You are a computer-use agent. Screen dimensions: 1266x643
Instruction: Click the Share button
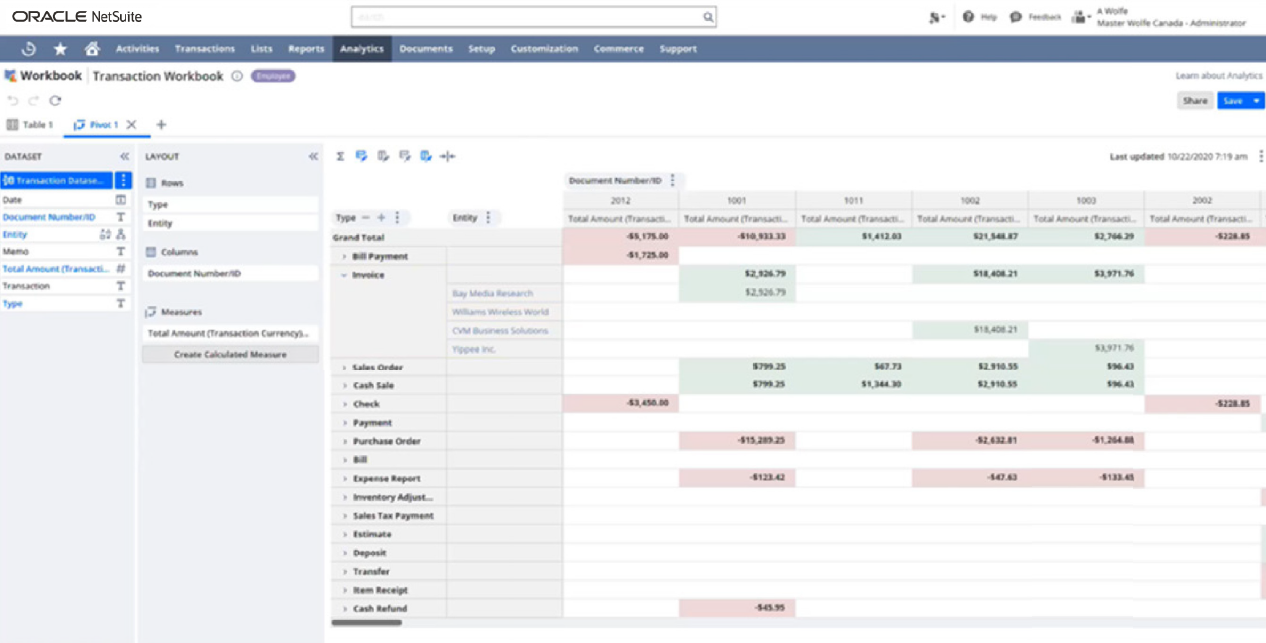click(1196, 101)
